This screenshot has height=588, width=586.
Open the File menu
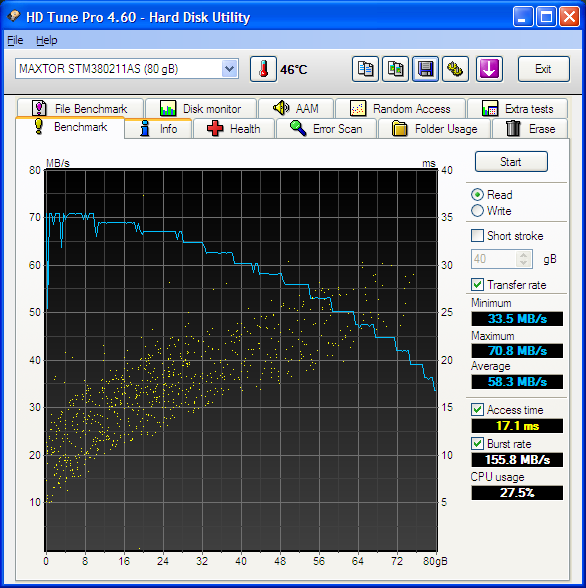pyautogui.click(x=15, y=40)
